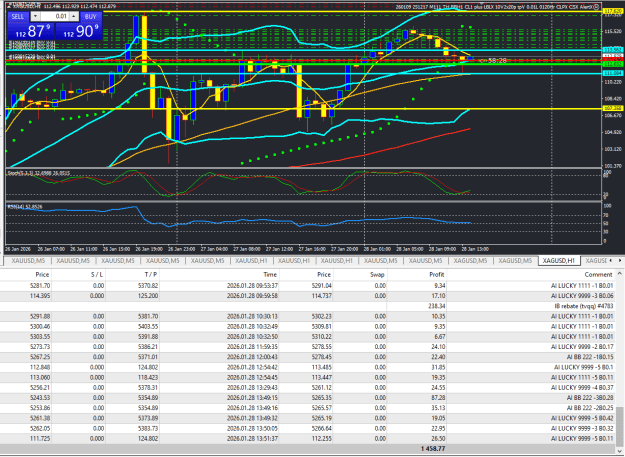Click the RSI(14) indicator label

tap(26, 206)
